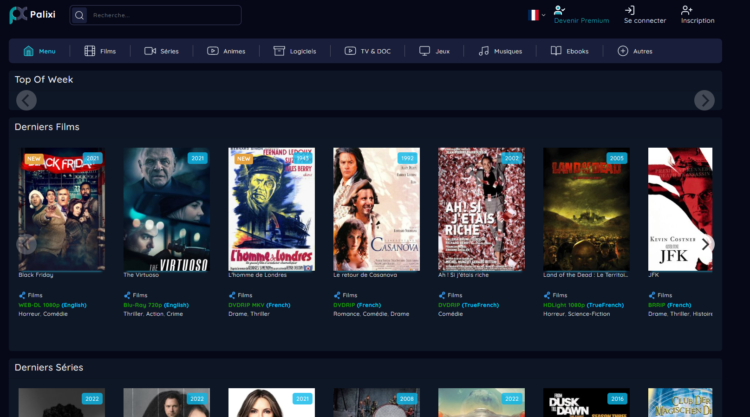Open The Virtuoso title link
750x417 pixels.
(141, 275)
